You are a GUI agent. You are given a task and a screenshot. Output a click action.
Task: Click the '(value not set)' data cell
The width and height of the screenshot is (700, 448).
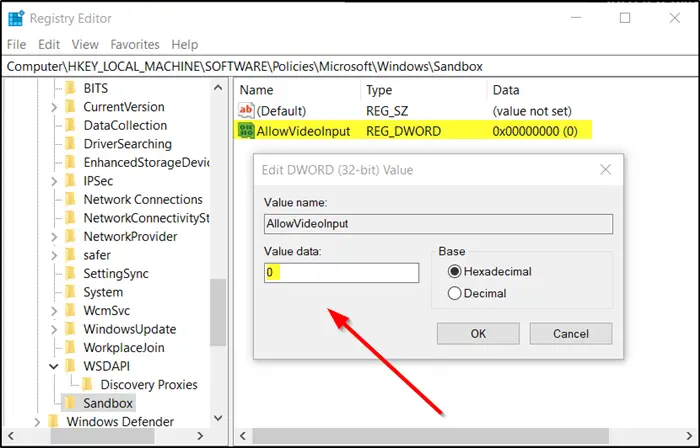click(x=532, y=111)
